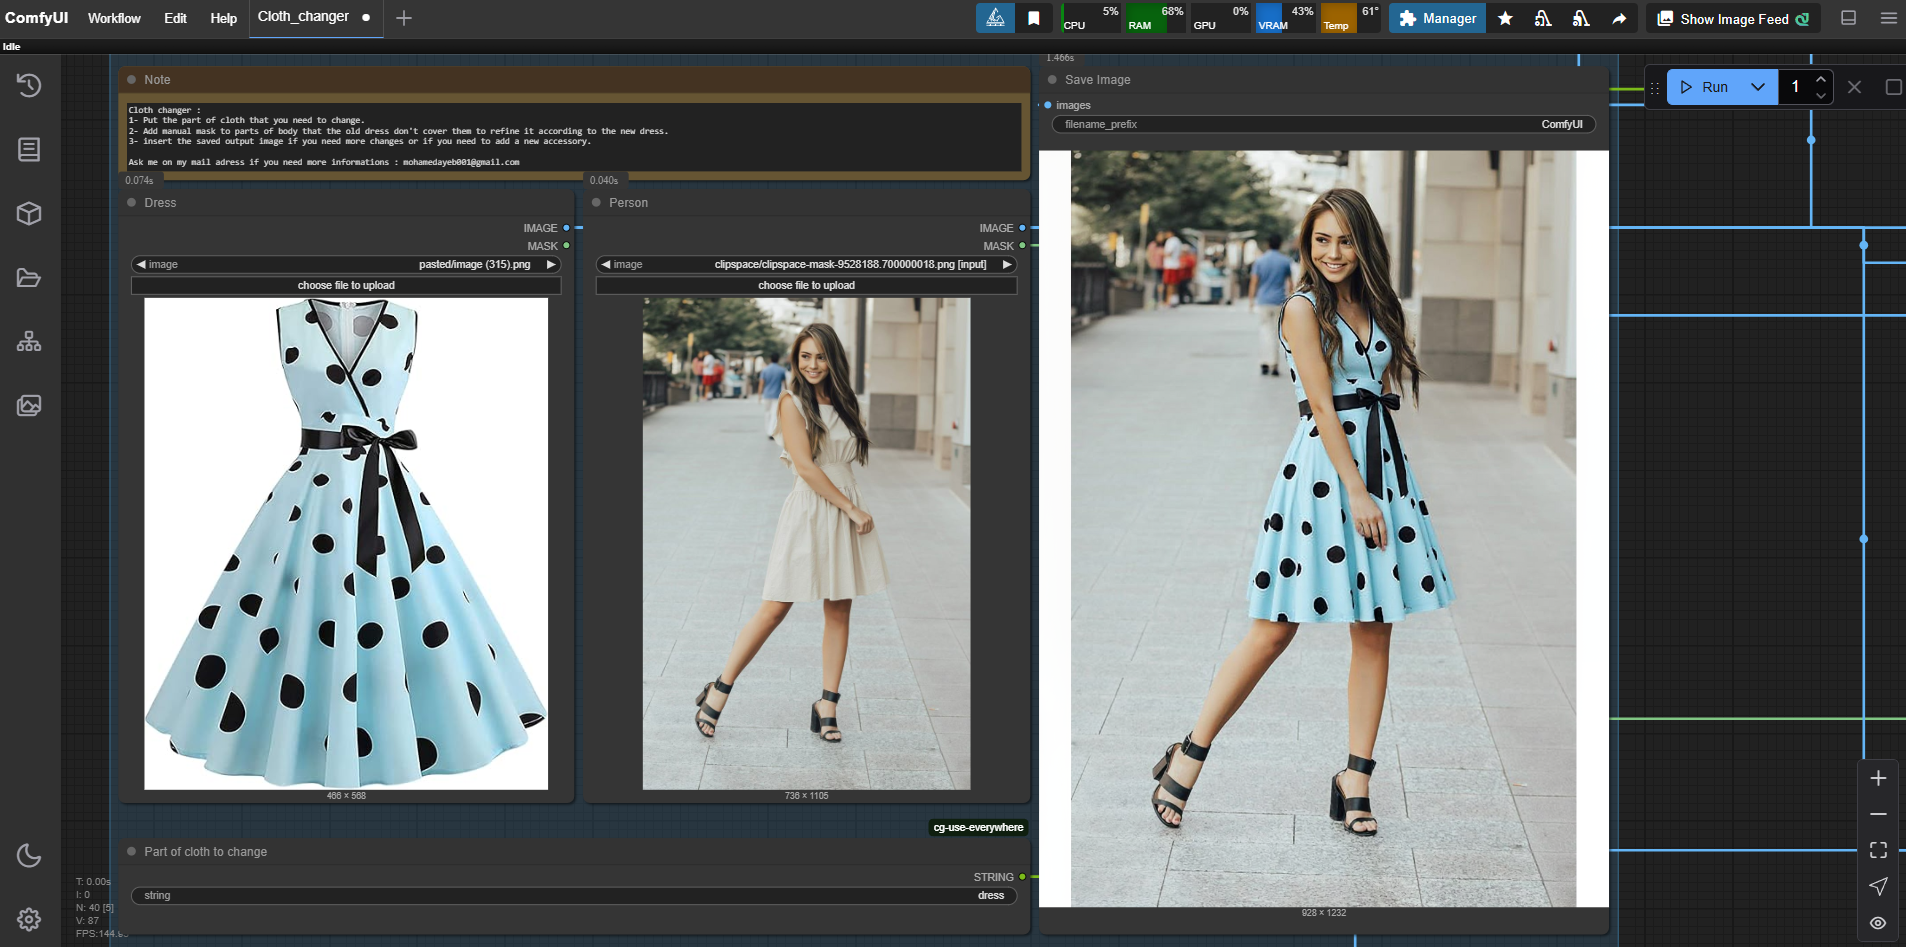Click the star icon beside Manager
Image resolution: width=1906 pixels, height=947 pixels.
[1505, 18]
